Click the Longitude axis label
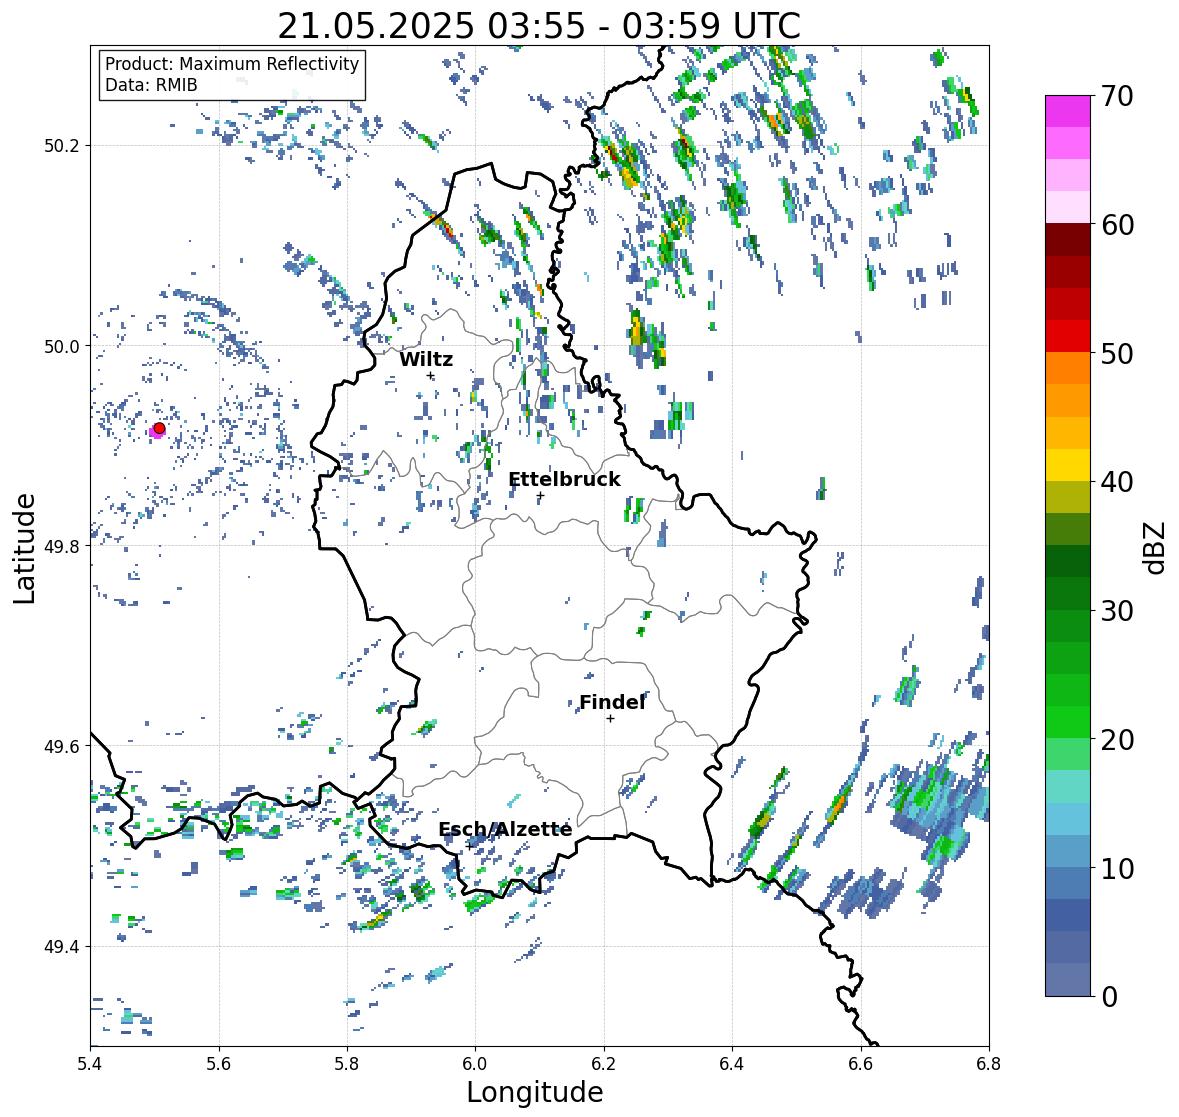The image size is (1179, 1117). (x=535, y=1092)
